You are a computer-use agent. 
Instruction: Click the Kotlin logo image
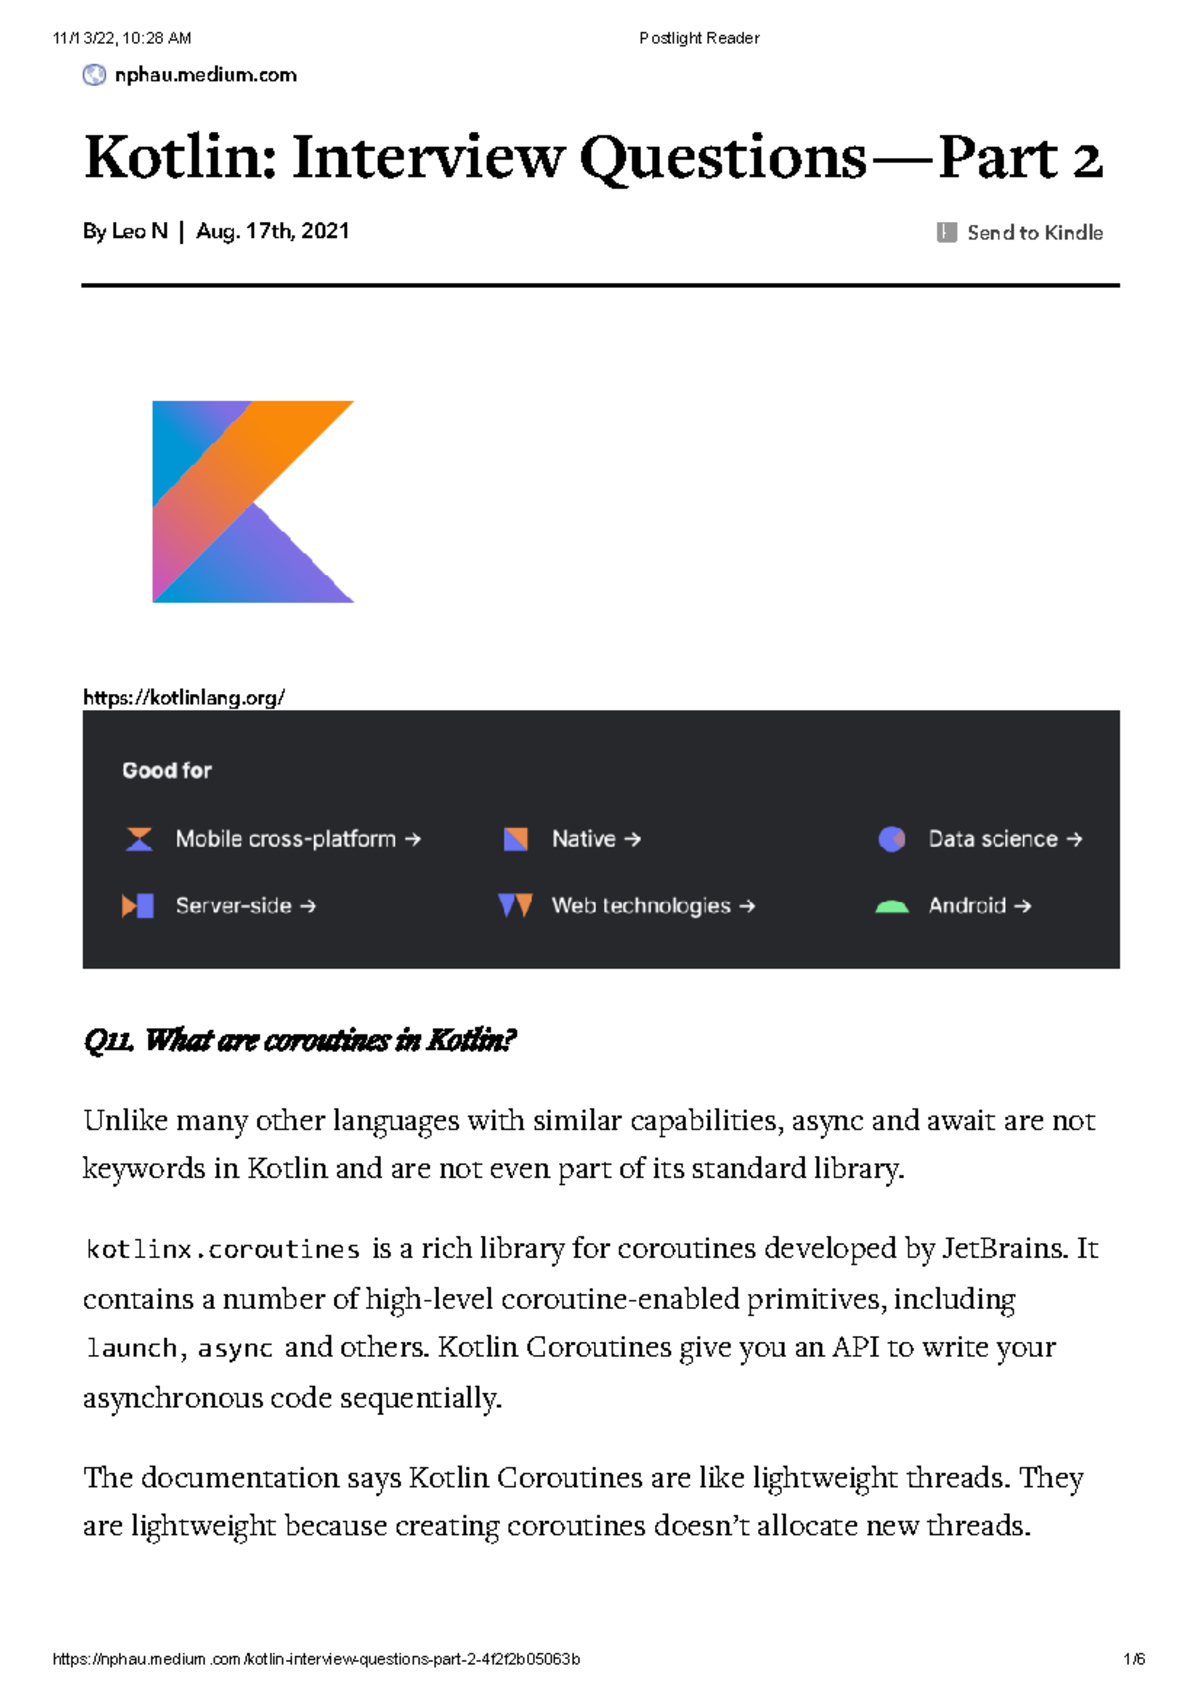pos(253,502)
